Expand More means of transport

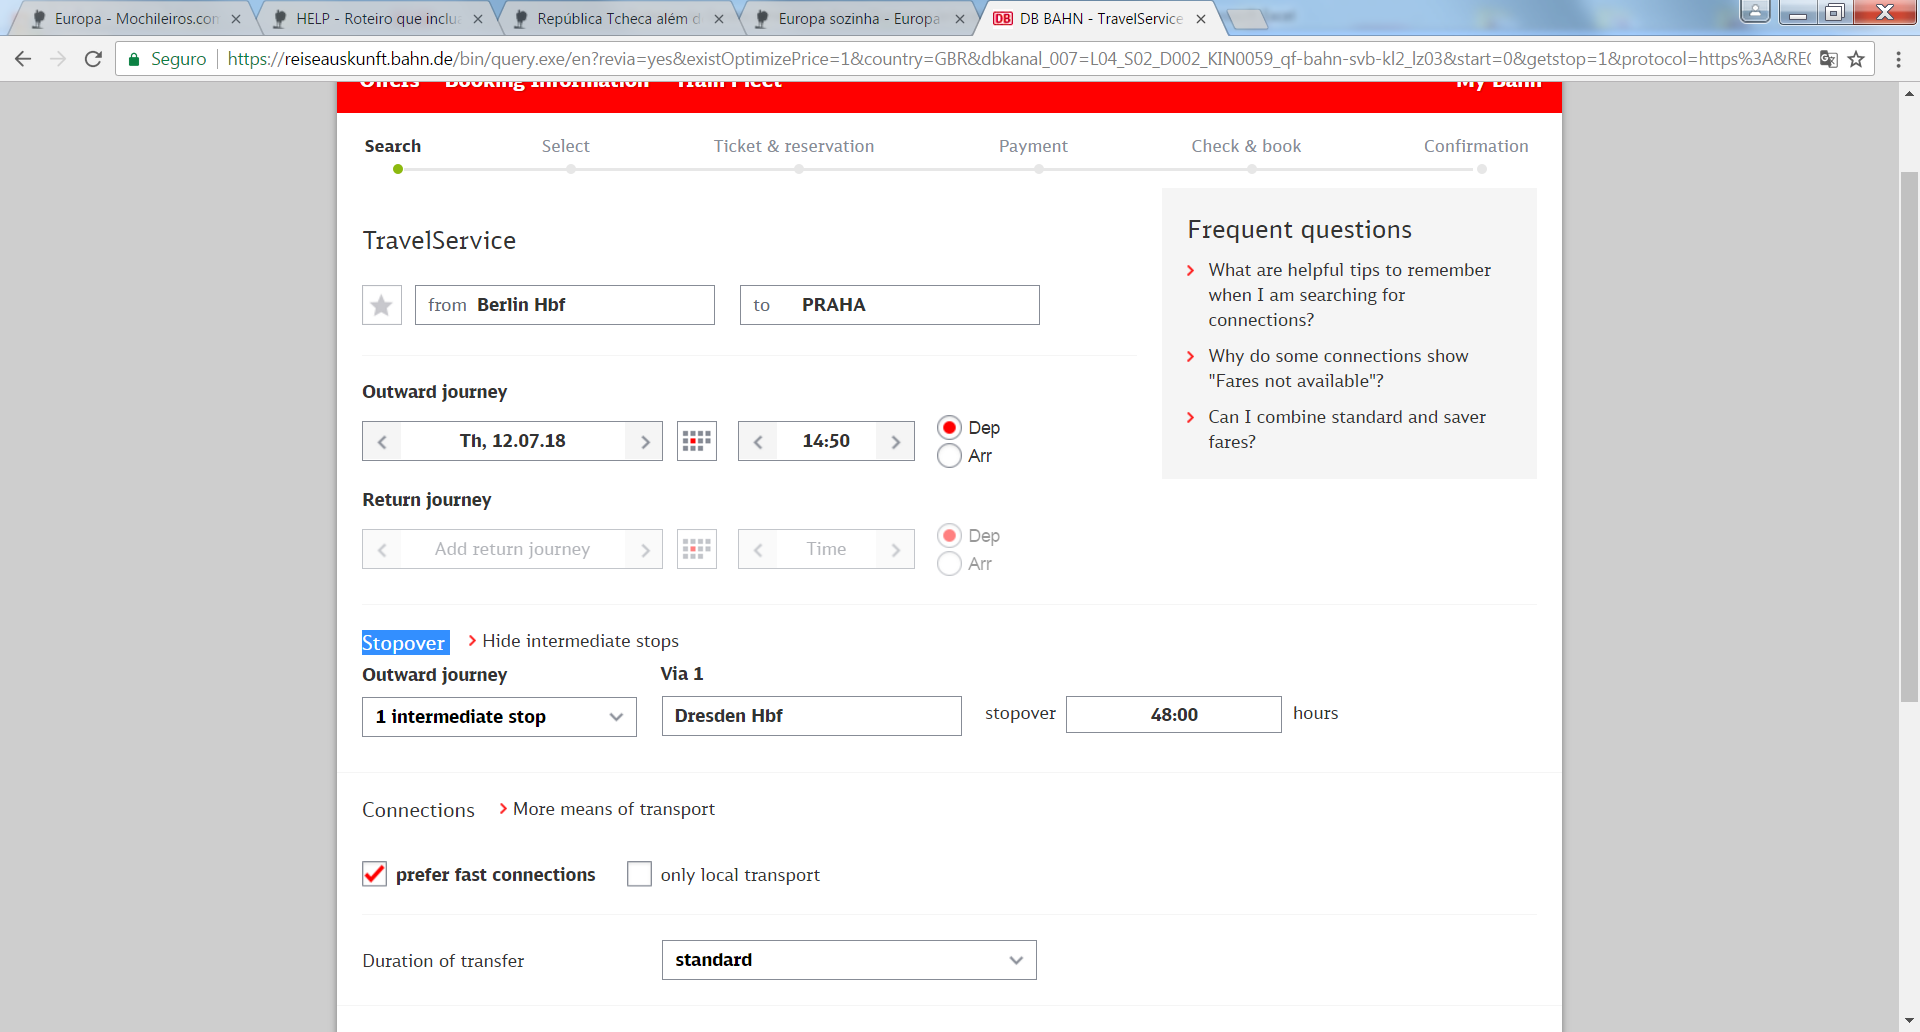click(x=613, y=809)
